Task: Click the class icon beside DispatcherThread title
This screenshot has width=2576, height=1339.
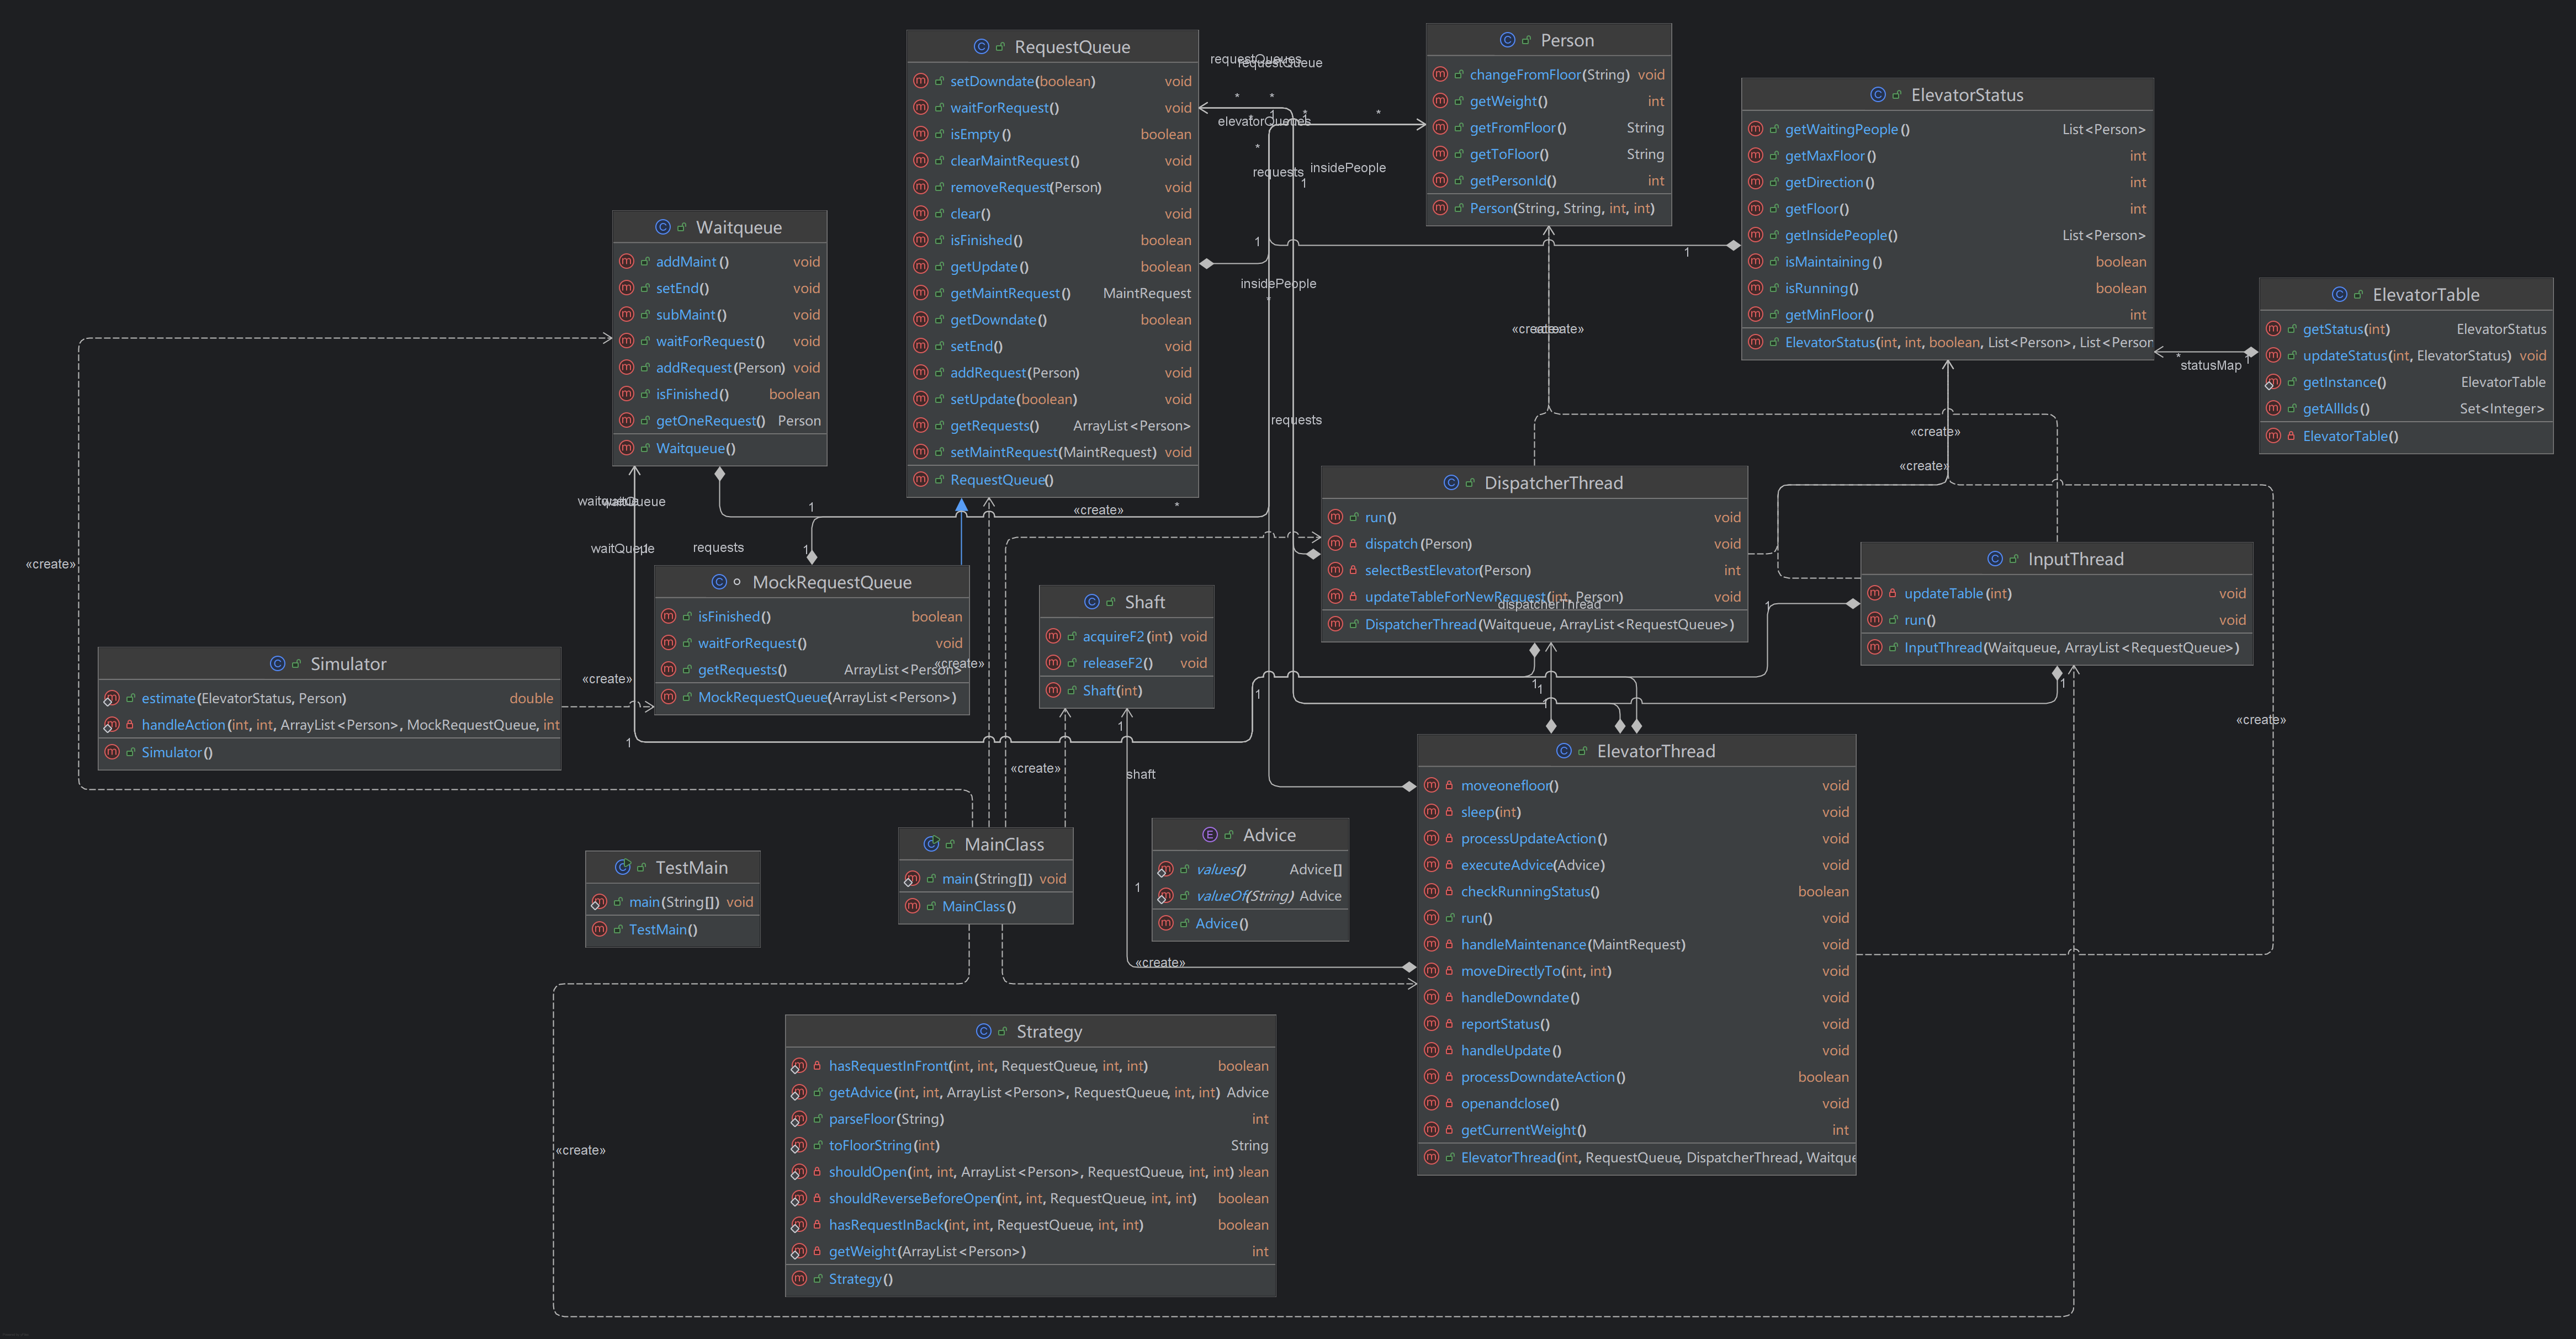Action: (1451, 482)
